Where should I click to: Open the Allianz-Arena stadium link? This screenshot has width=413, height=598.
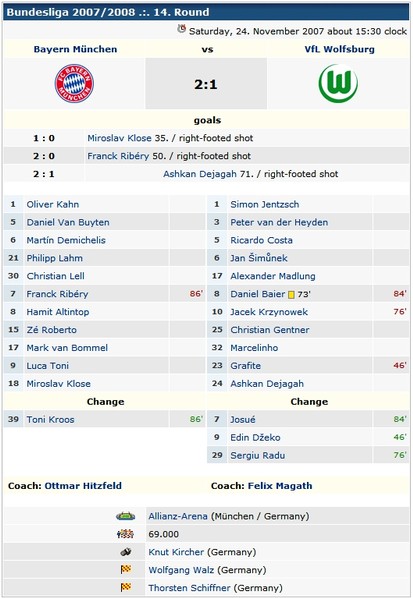178,516
